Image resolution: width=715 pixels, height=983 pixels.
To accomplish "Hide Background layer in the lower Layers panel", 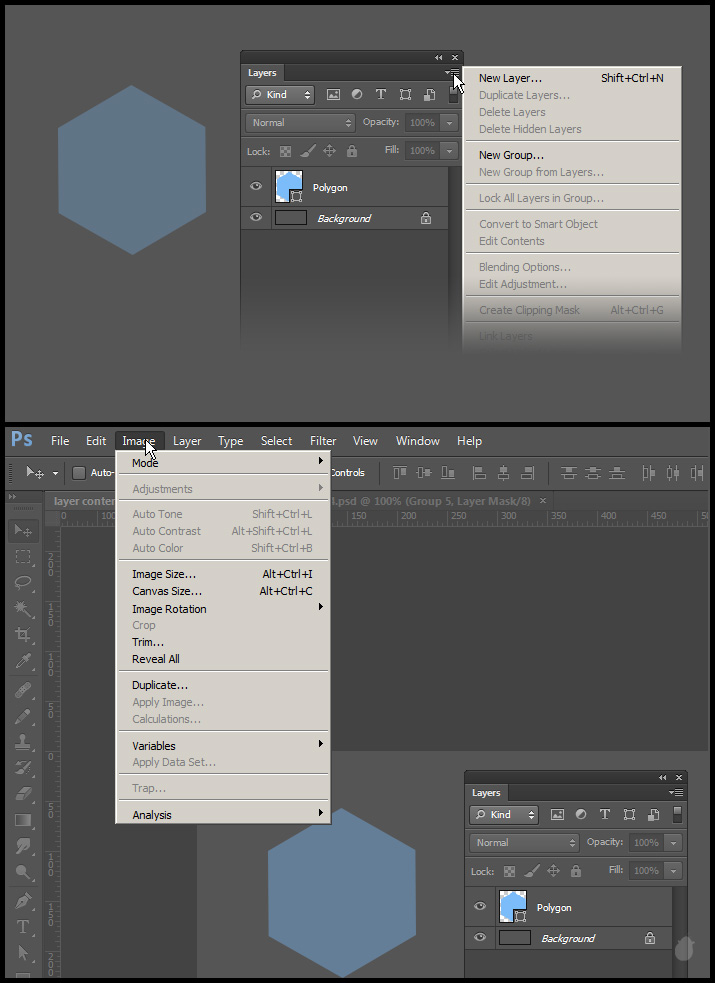I will point(480,938).
